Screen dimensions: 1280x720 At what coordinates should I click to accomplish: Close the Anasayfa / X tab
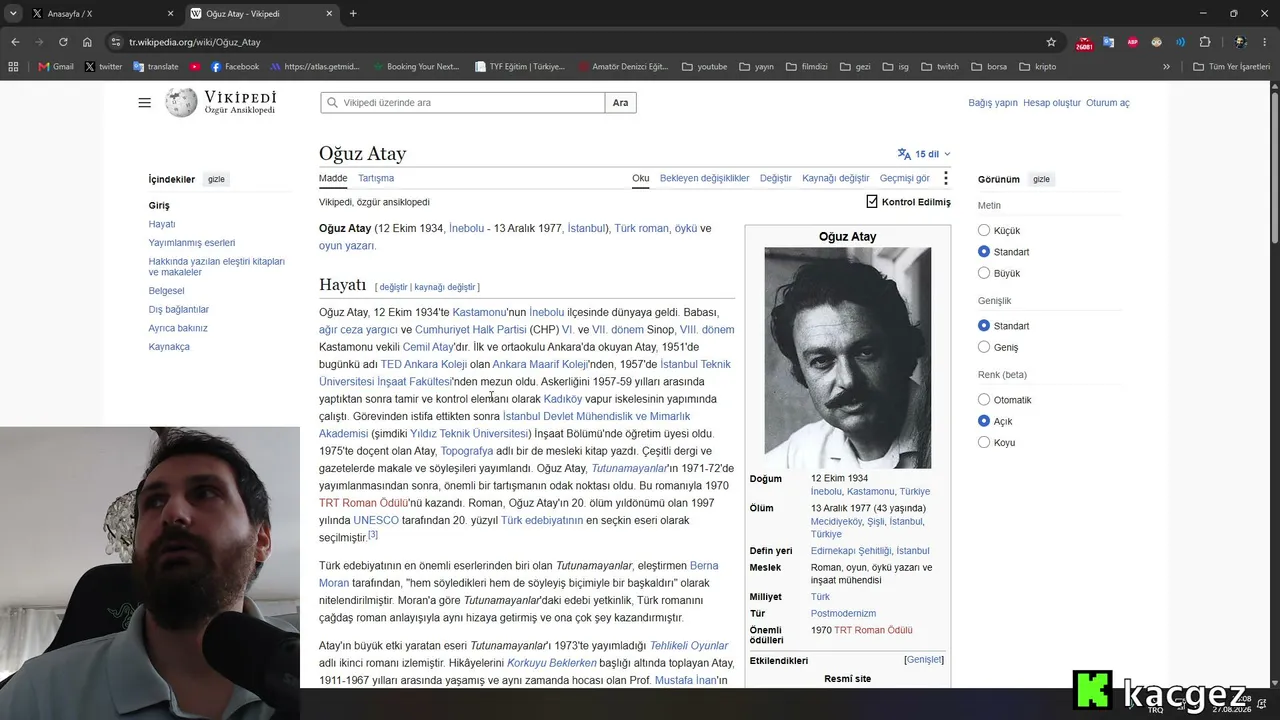(170, 14)
